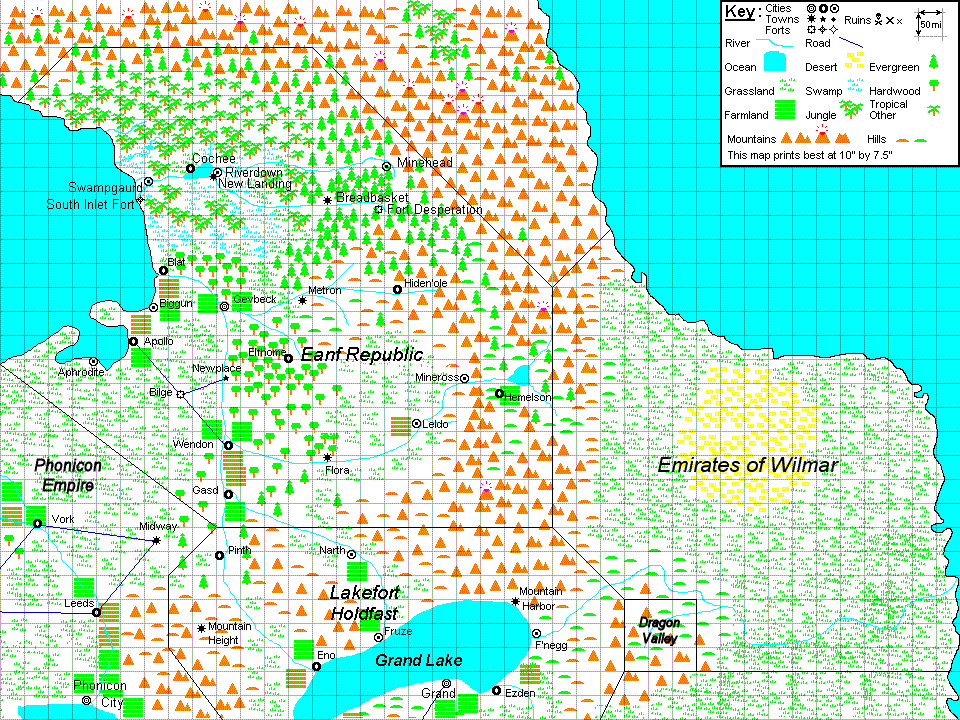Click the Dragon Valley boxed label
Viewport: 960px width, 720px height.
click(x=657, y=630)
